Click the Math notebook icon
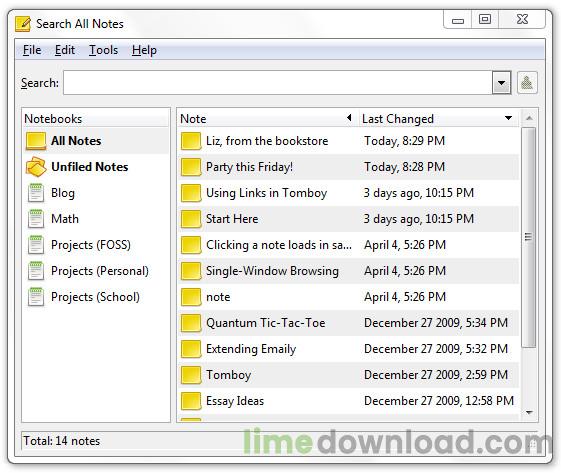The image size is (561, 473). tap(36, 219)
